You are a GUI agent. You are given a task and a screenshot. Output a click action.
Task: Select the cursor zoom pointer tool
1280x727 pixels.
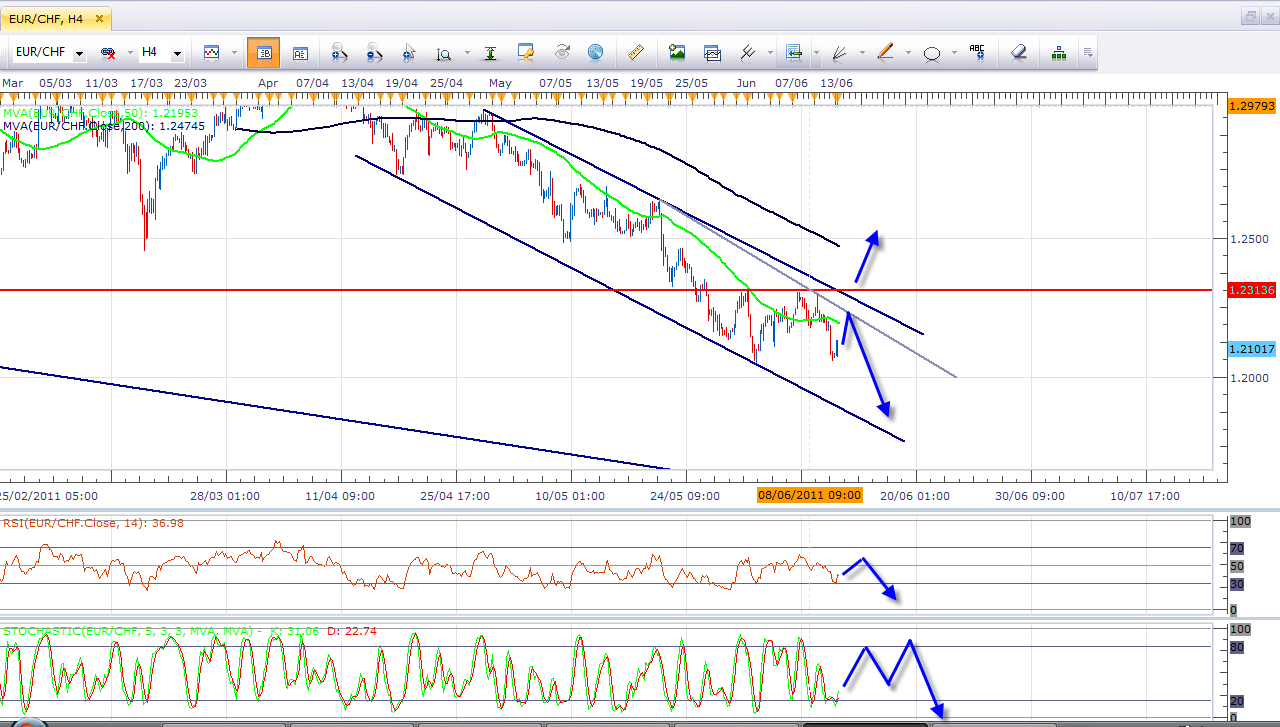[408, 52]
